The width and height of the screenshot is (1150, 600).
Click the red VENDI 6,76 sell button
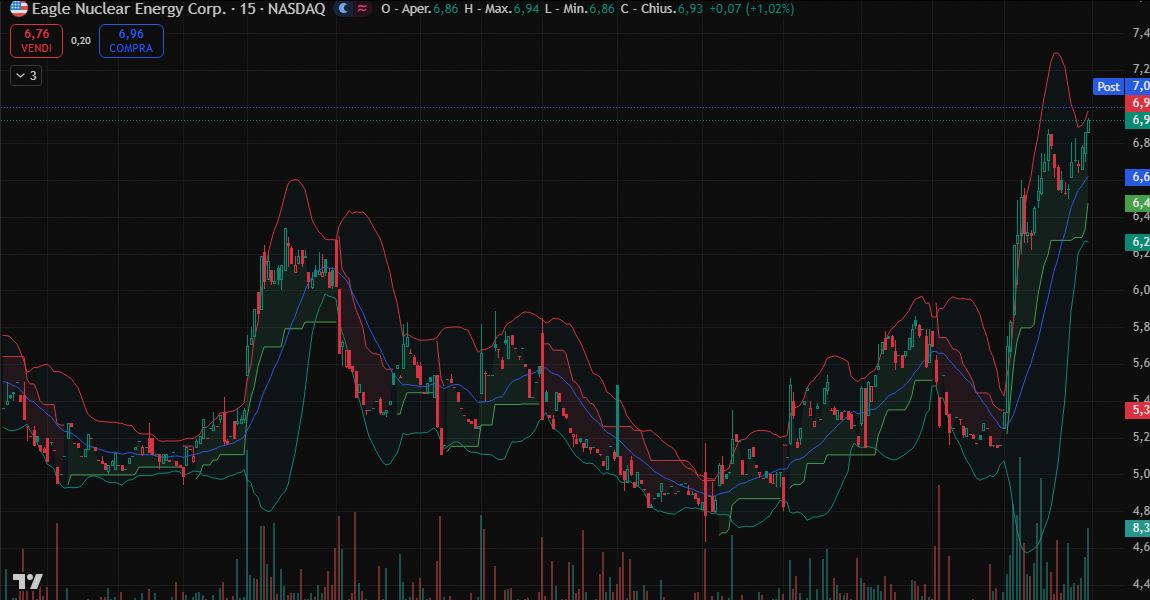pyautogui.click(x=37, y=41)
